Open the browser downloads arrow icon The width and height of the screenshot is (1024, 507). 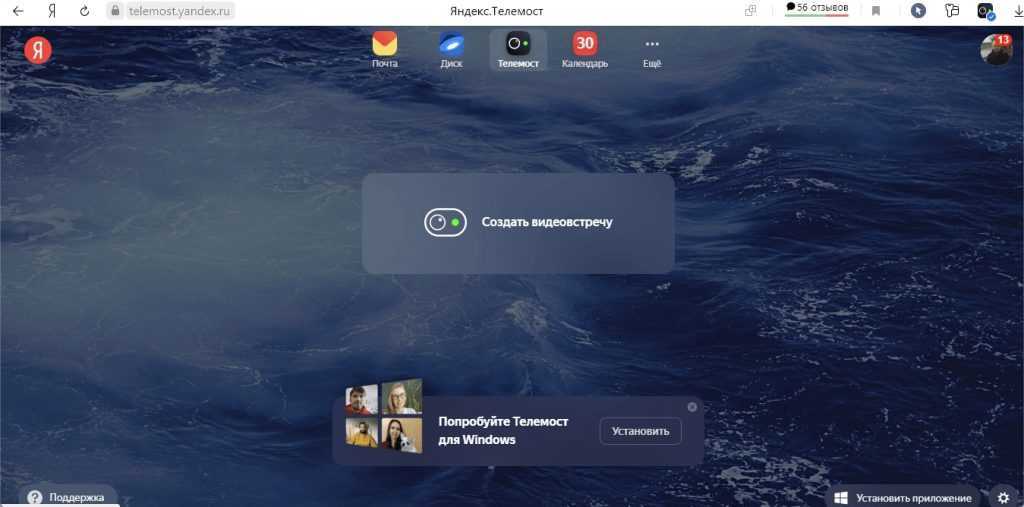coord(1018,11)
